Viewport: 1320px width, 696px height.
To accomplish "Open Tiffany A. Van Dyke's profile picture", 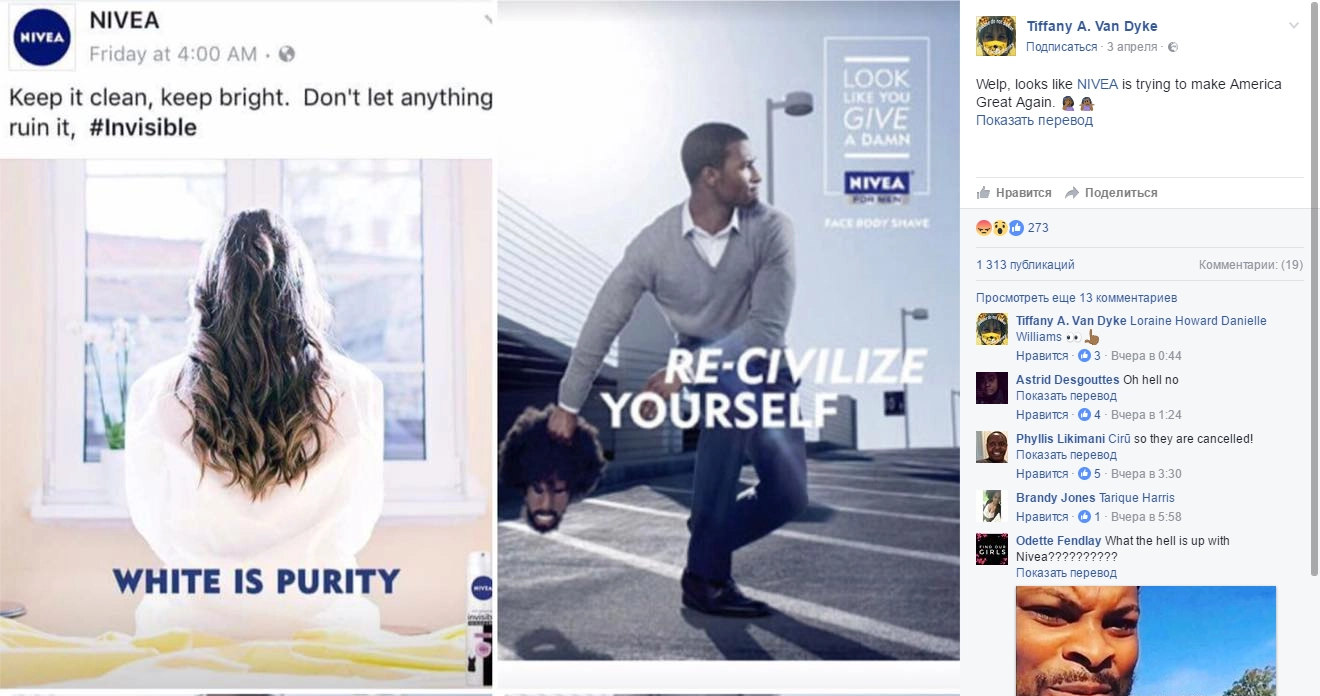I will coord(995,36).
